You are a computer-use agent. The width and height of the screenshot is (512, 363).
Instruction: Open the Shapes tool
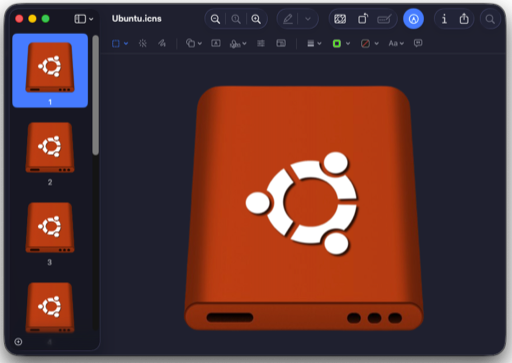[190, 43]
